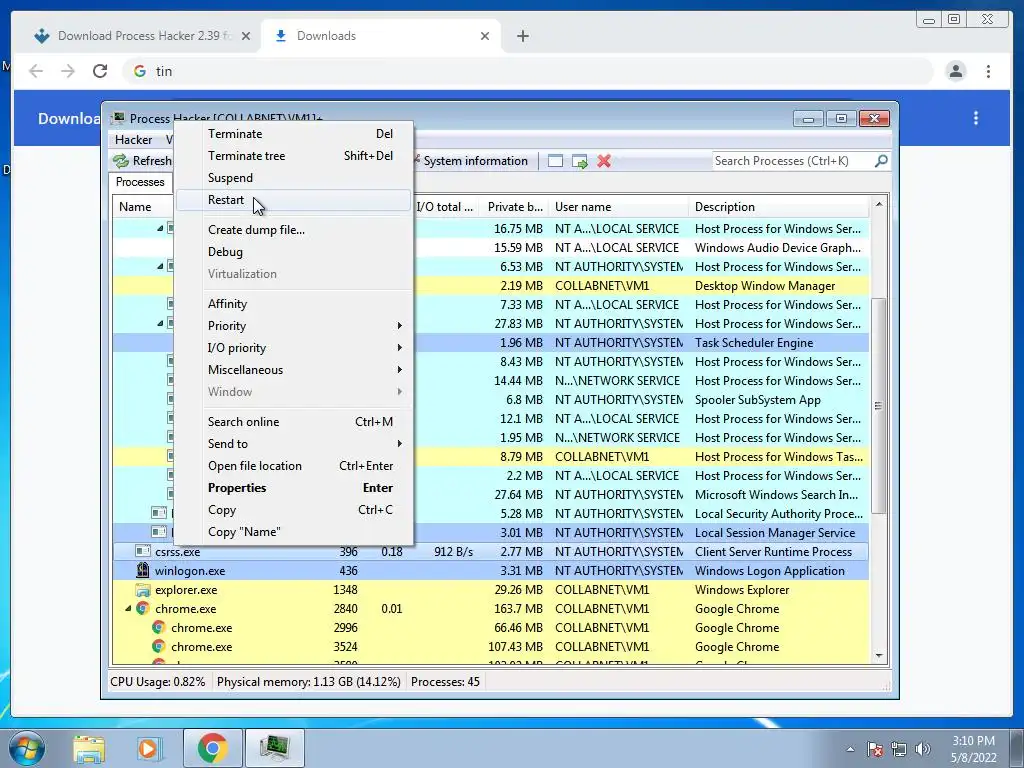Image resolution: width=1024 pixels, height=768 pixels.
Task: Close the Downloads tab in Chrome
Action: (485, 36)
